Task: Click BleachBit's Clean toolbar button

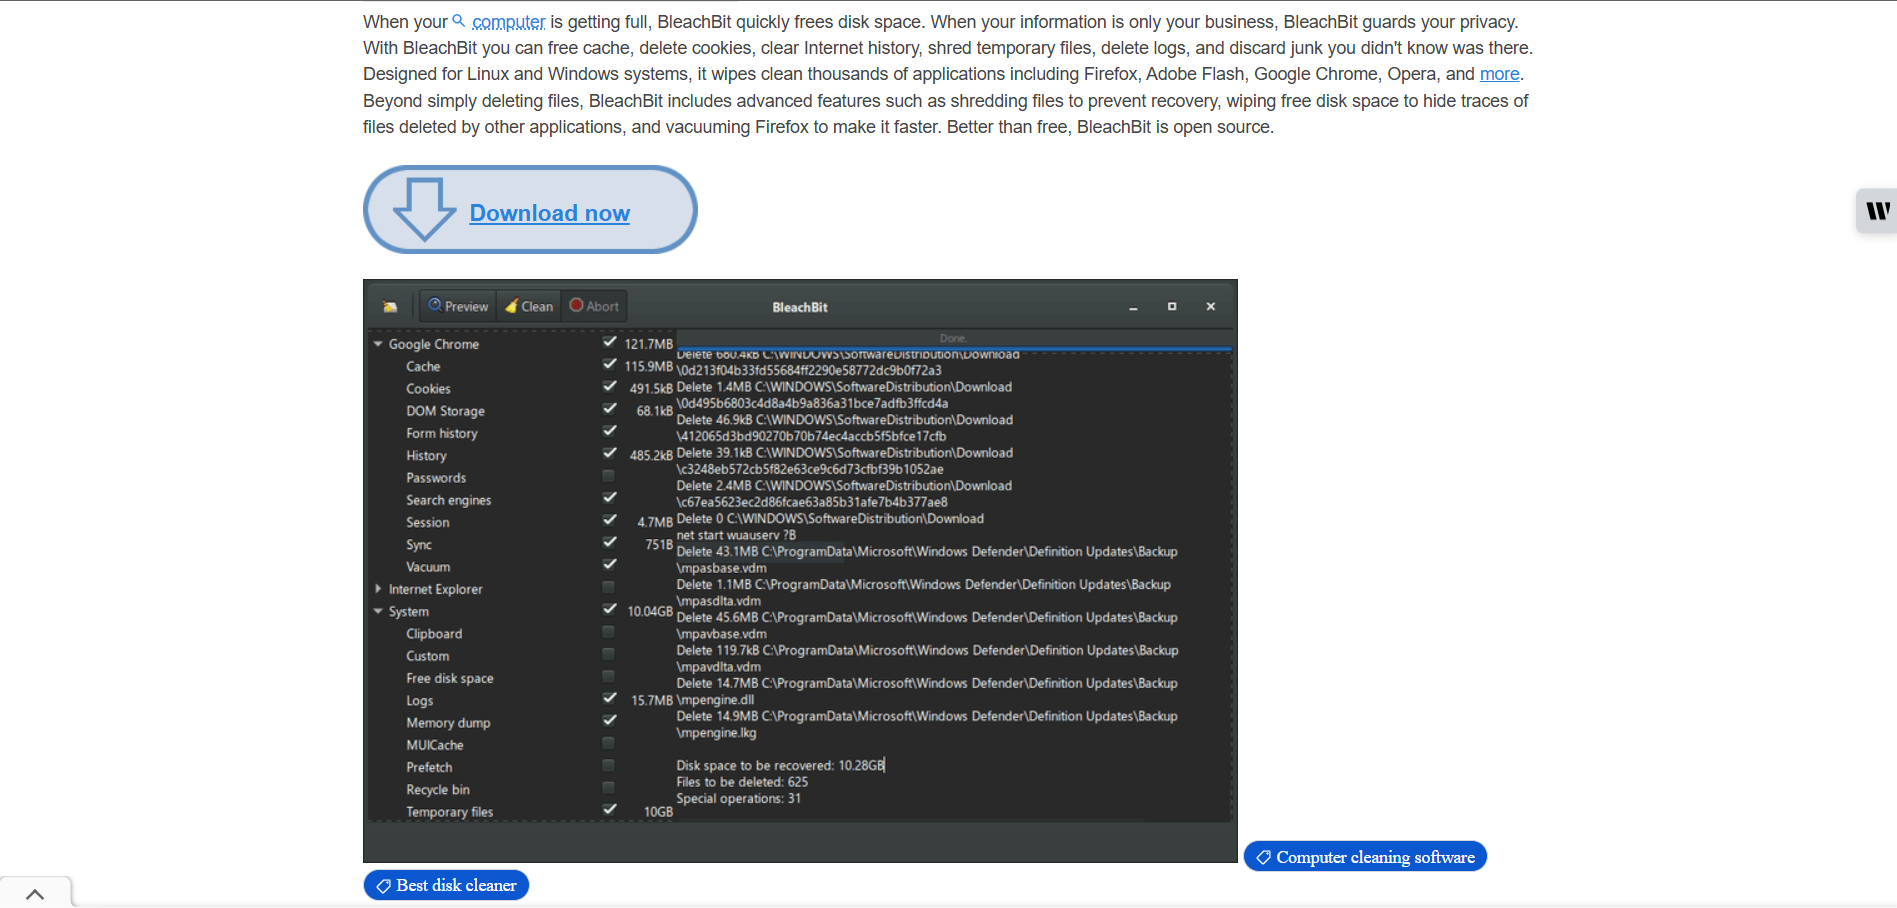Action: pos(529,306)
